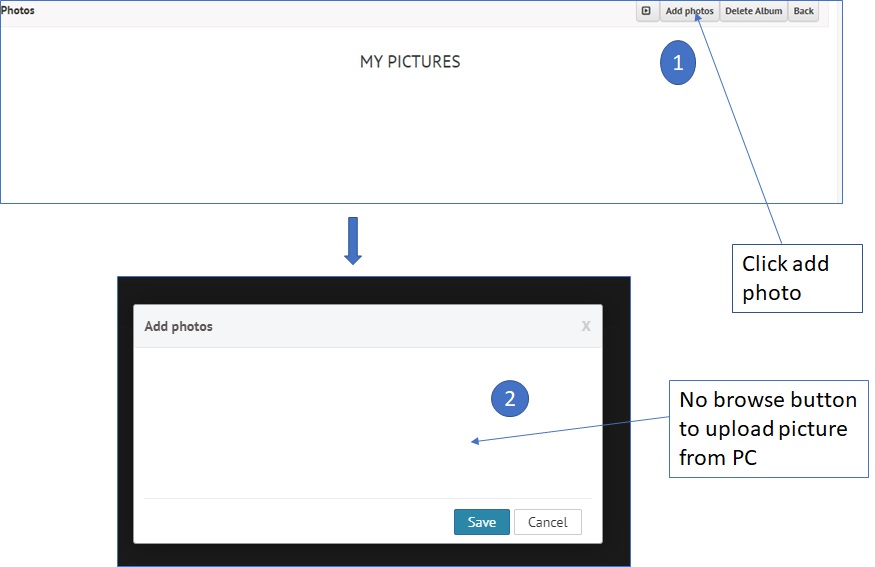Click the blue circle numbered 1
875x567 pixels.
pos(677,63)
